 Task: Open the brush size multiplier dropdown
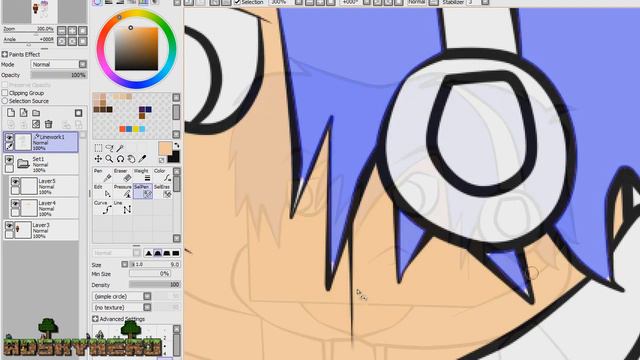point(125,264)
